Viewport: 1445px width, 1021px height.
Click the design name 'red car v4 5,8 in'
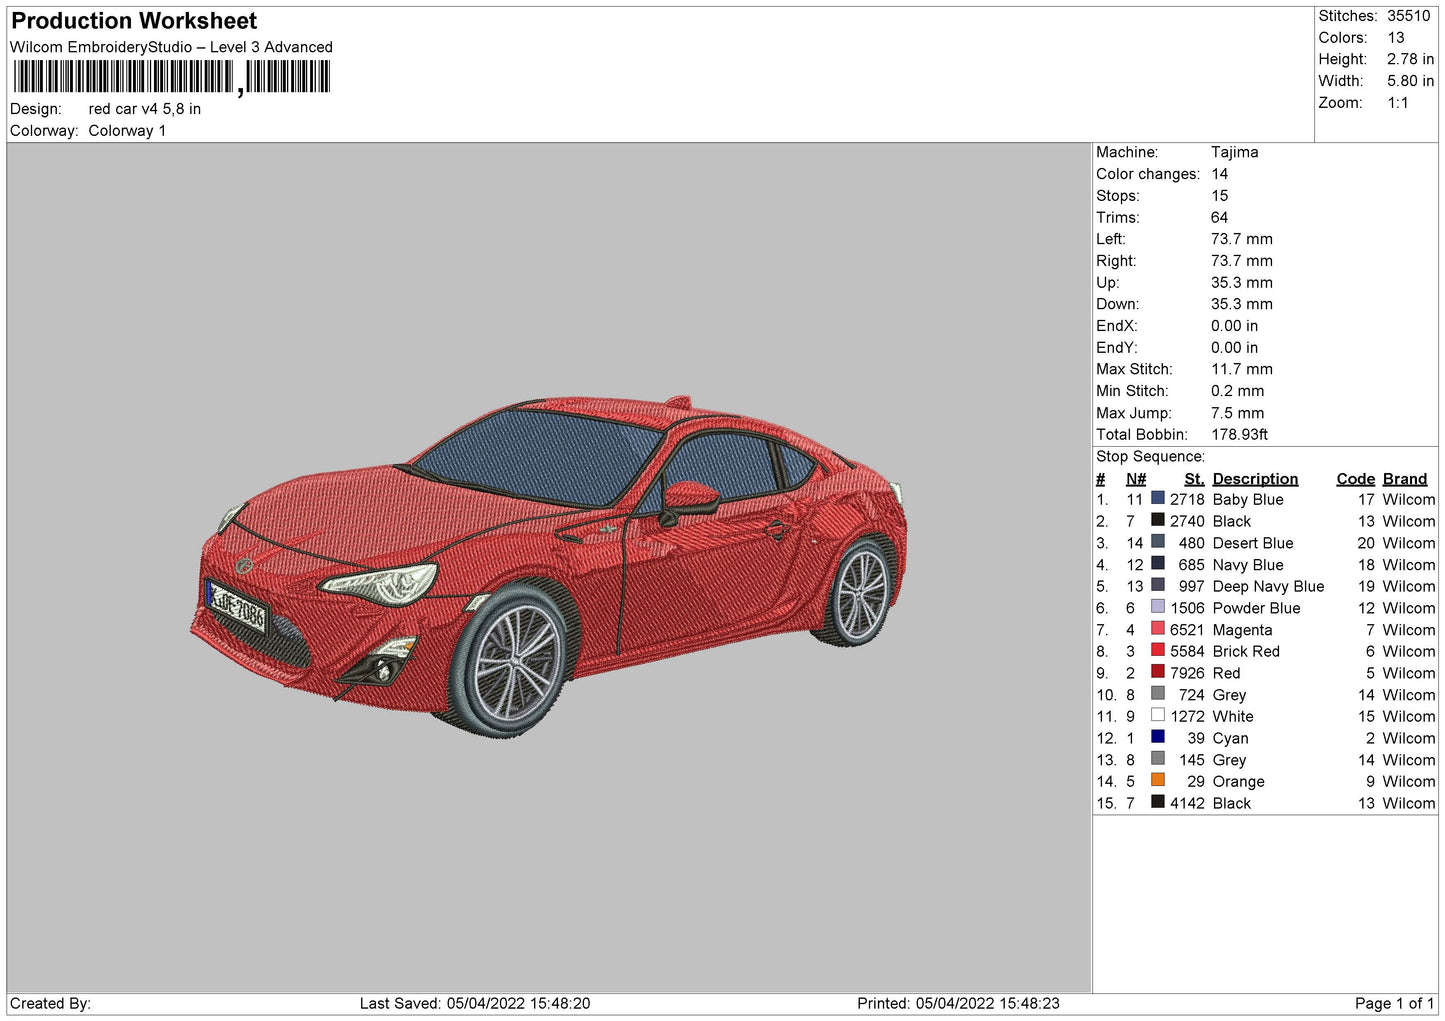coord(145,109)
